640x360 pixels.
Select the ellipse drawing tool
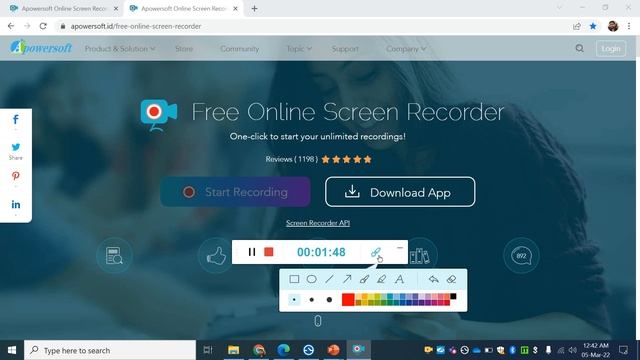311,279
